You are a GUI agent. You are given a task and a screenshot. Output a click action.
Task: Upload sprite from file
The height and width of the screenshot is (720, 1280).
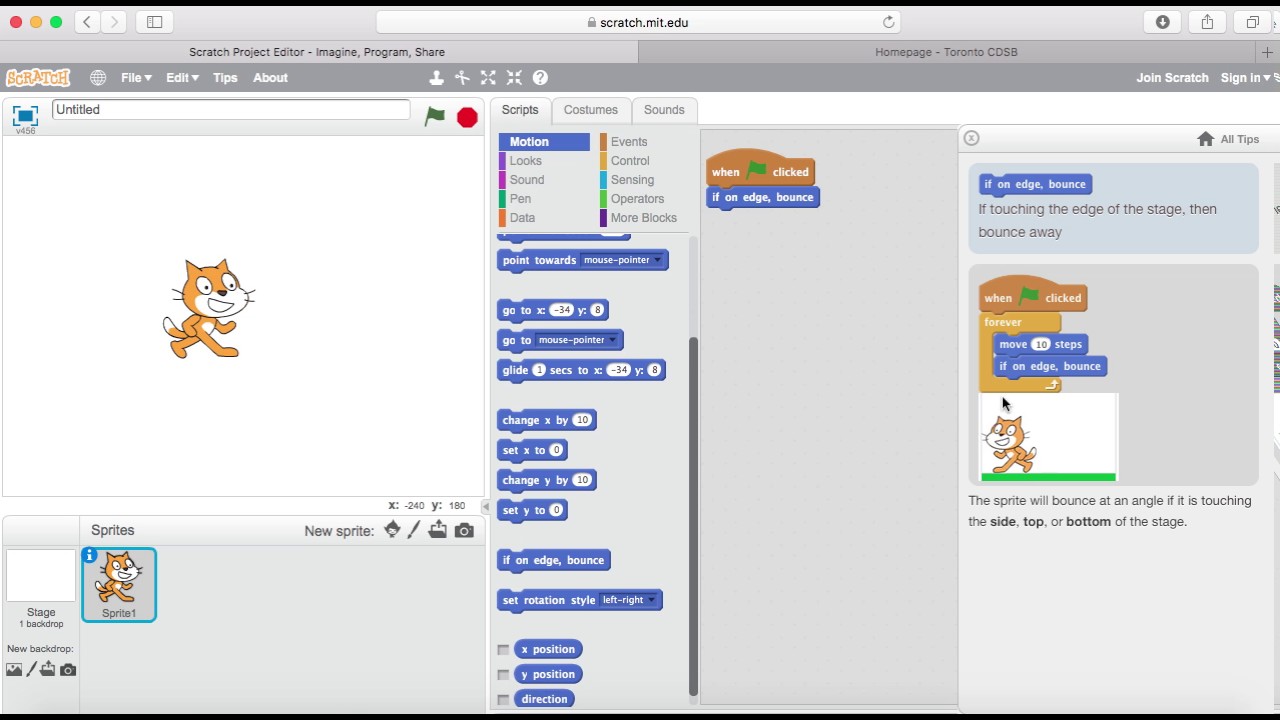(438, 530)
